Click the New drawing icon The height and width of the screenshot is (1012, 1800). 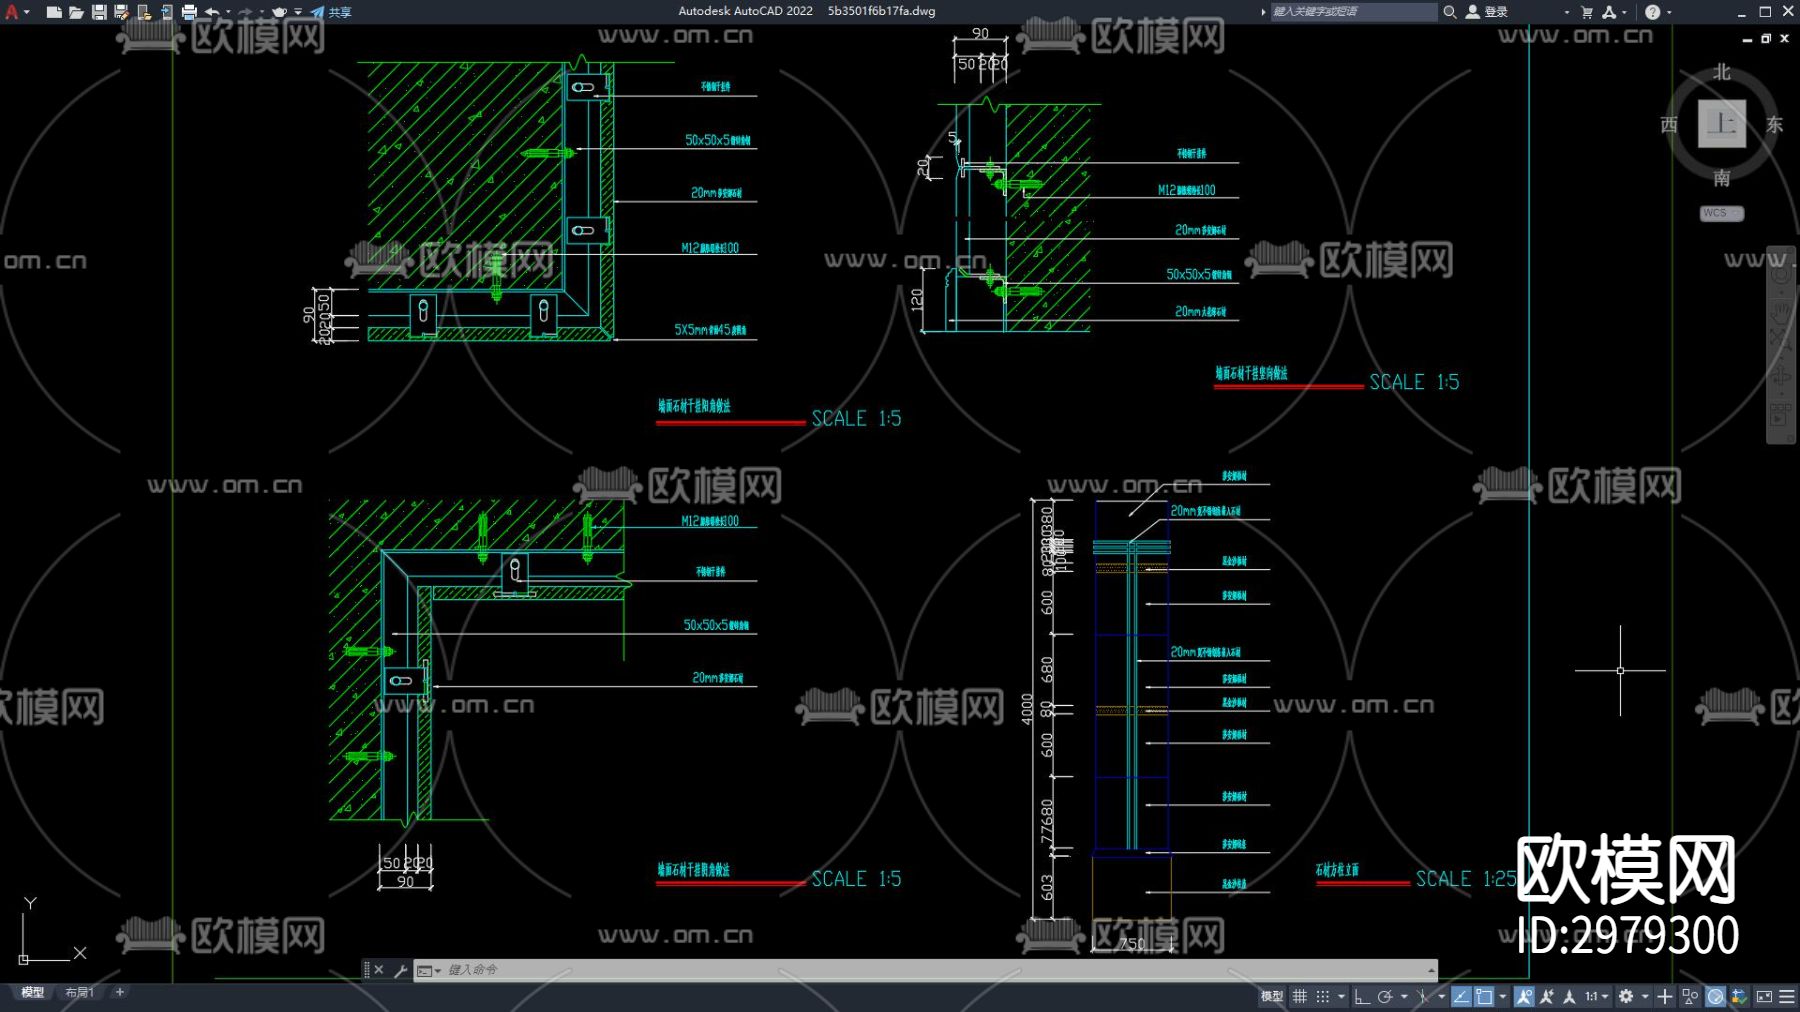(x=54, y=12)
